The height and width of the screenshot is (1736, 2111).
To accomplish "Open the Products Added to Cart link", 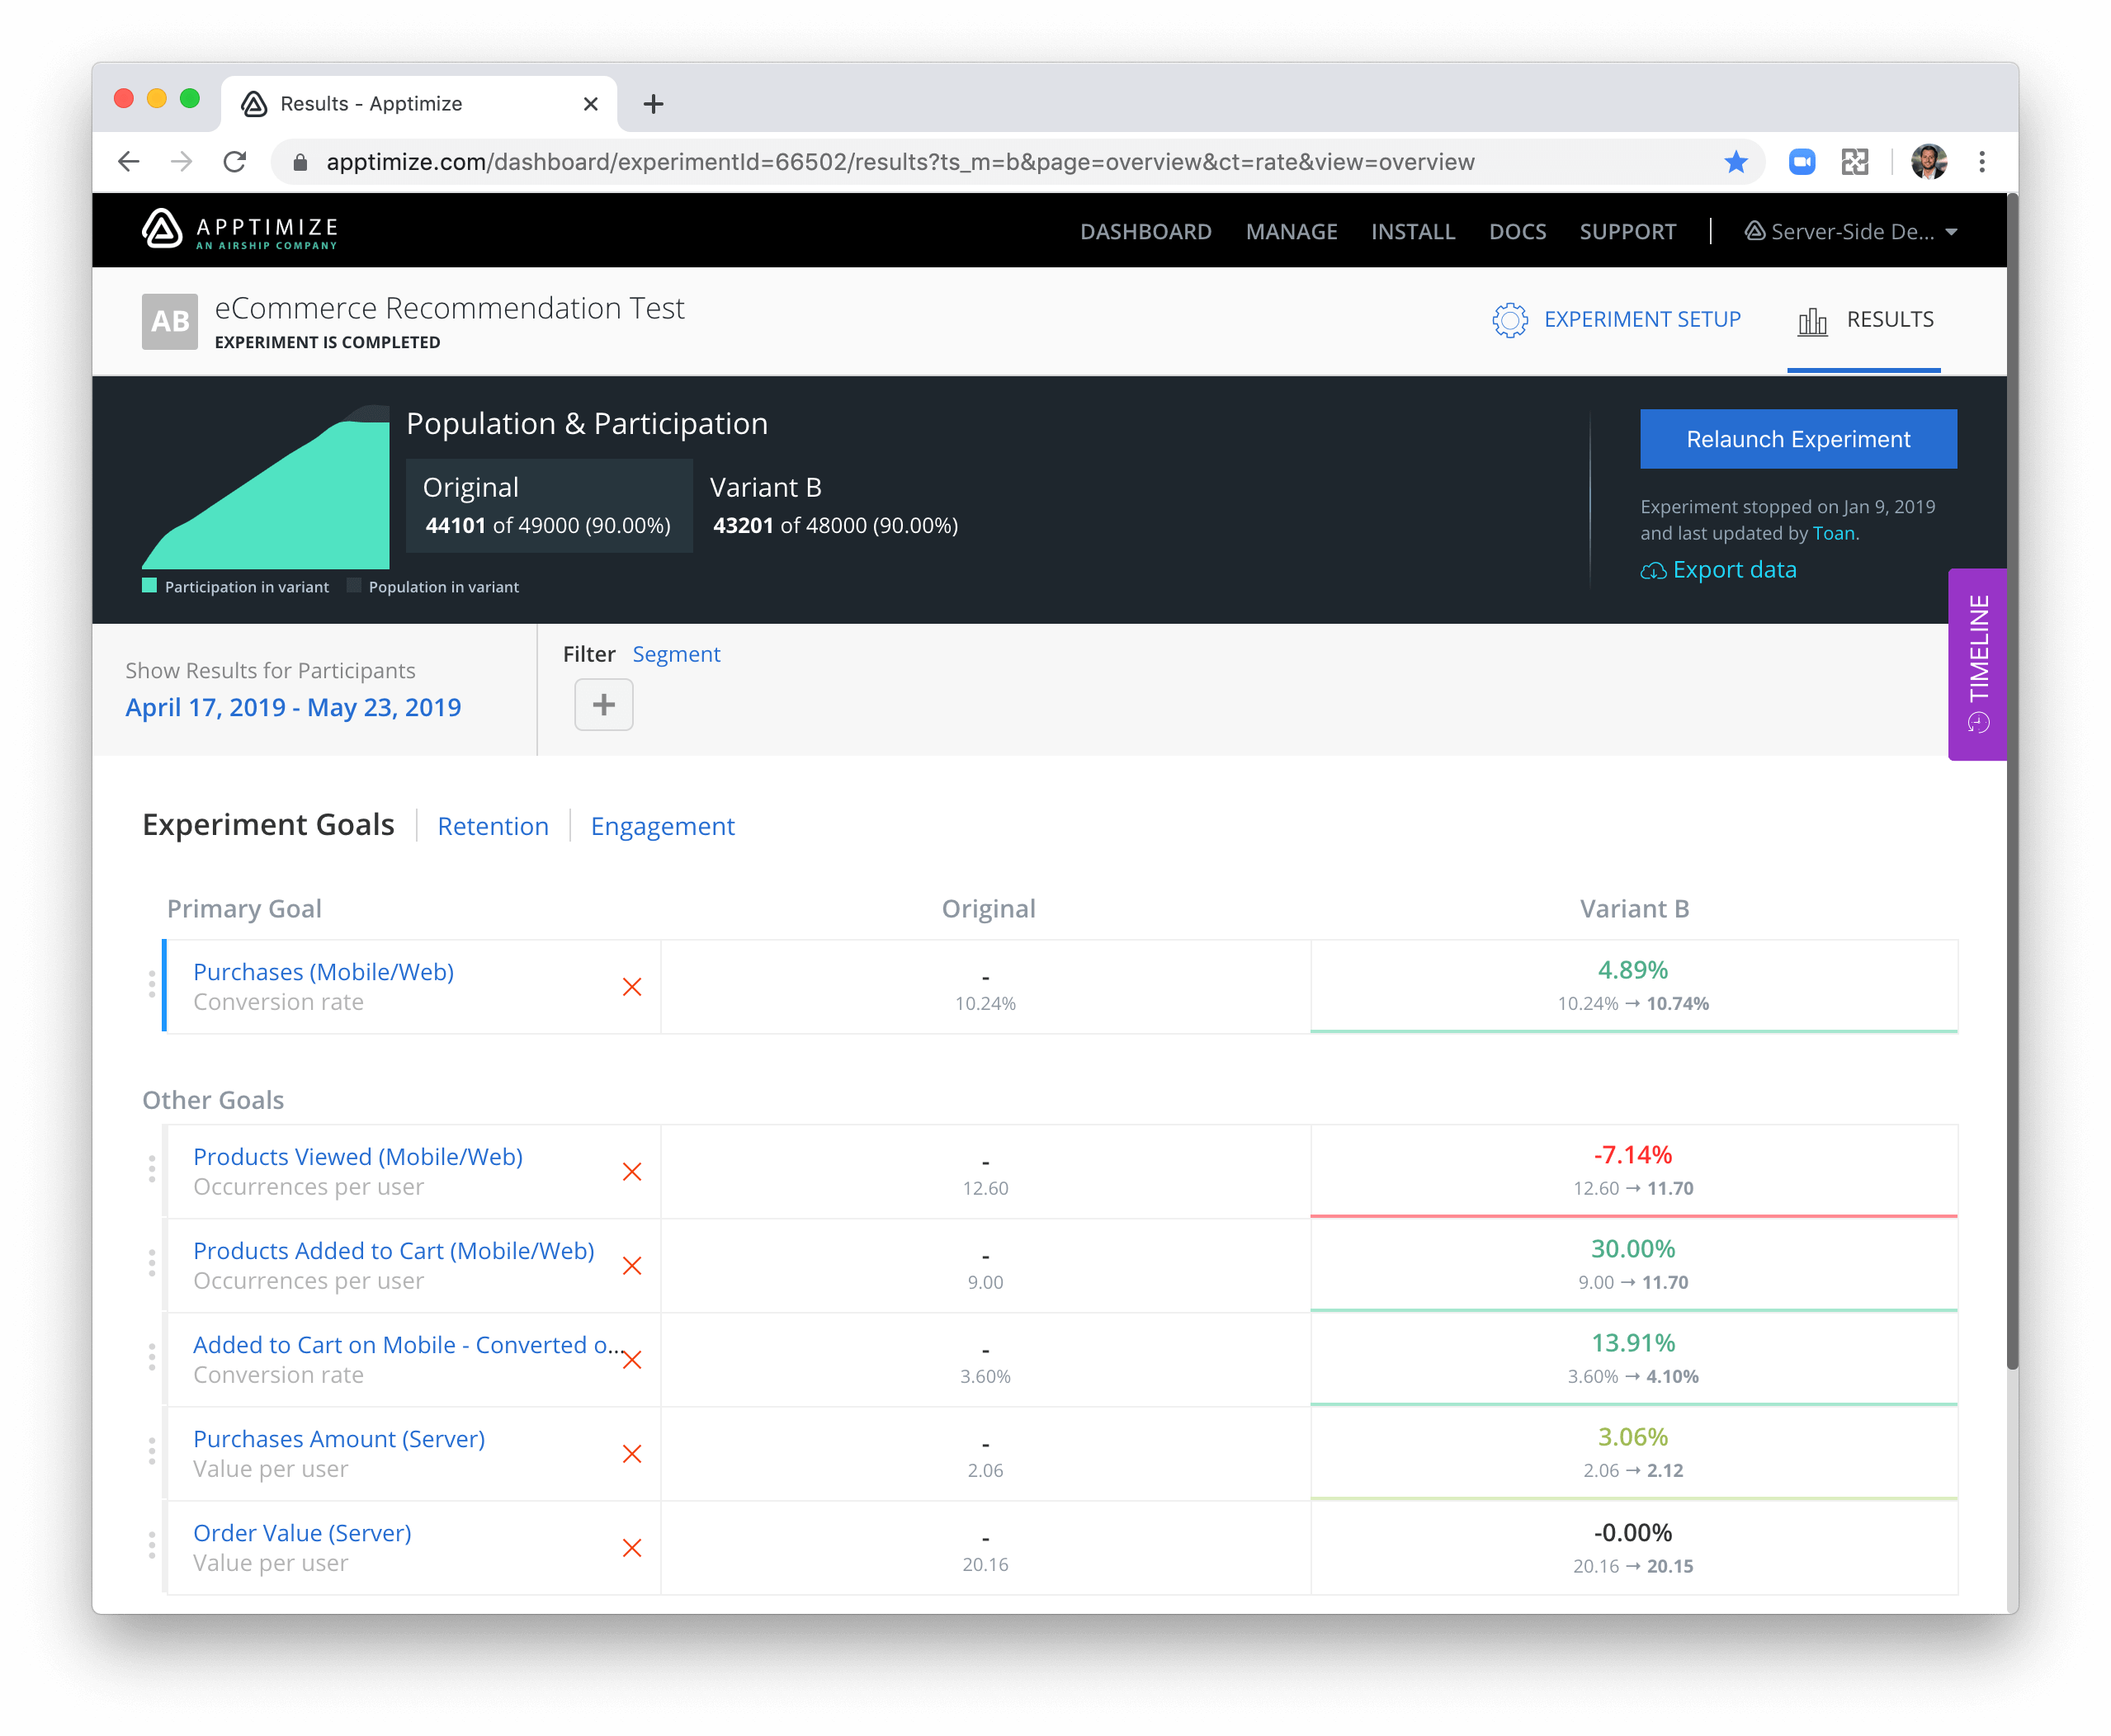I will tap(393, 1251).
